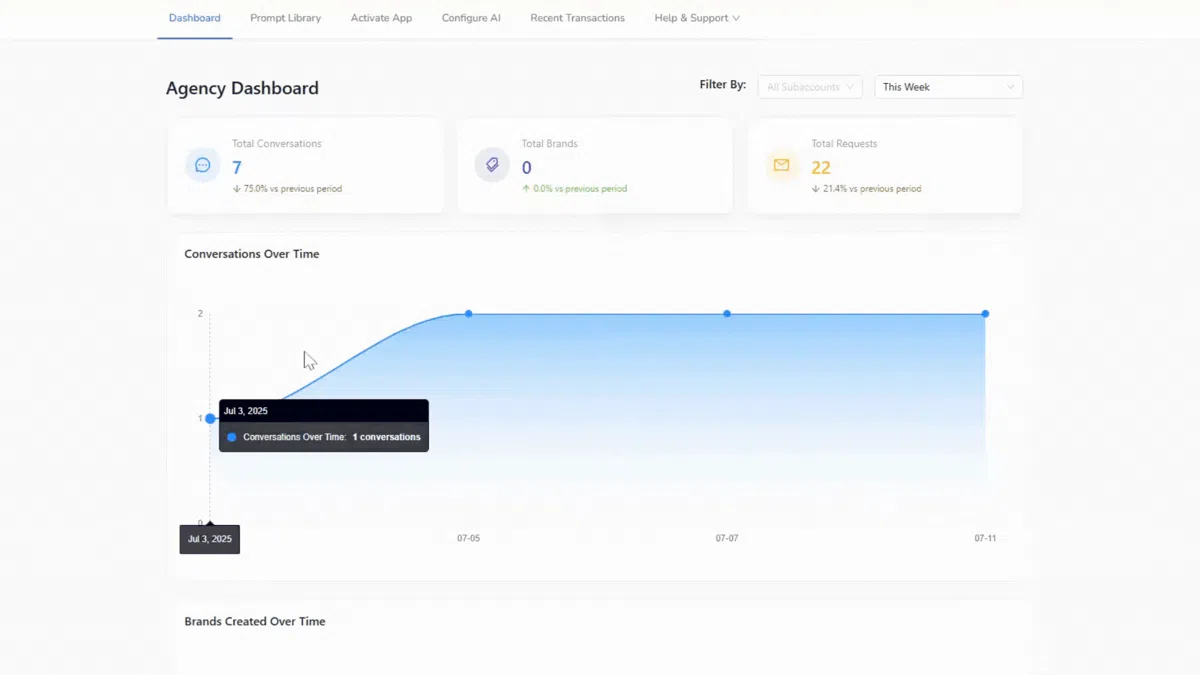This screenshot has width=1200, height=675.
Task: Select the 07-05 data point on chart
Action: pyautogui.click(x=468, y=314)
